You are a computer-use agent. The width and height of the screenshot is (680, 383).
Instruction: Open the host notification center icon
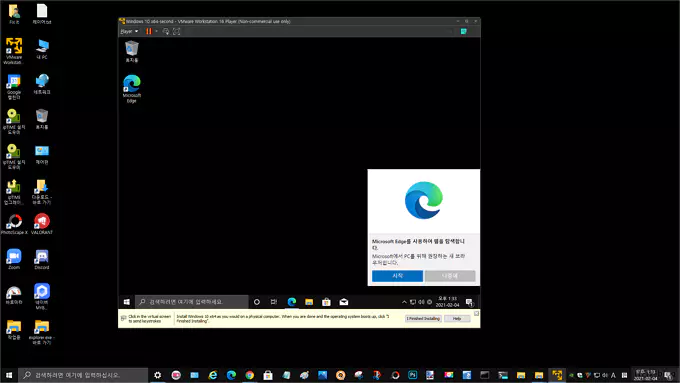coord(668,375)
